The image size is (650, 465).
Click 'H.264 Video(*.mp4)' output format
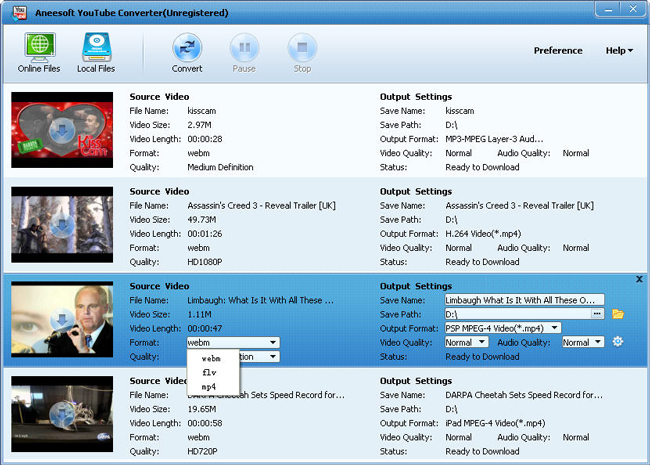click(x=483, y=234)
